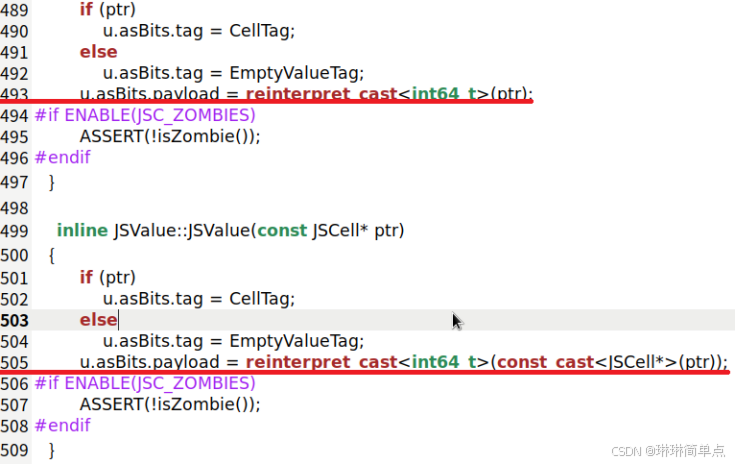Click line number 505 in gutter
Image resolution: width=736 pixels, height=464 pixels.
click(x=15, y=363)
